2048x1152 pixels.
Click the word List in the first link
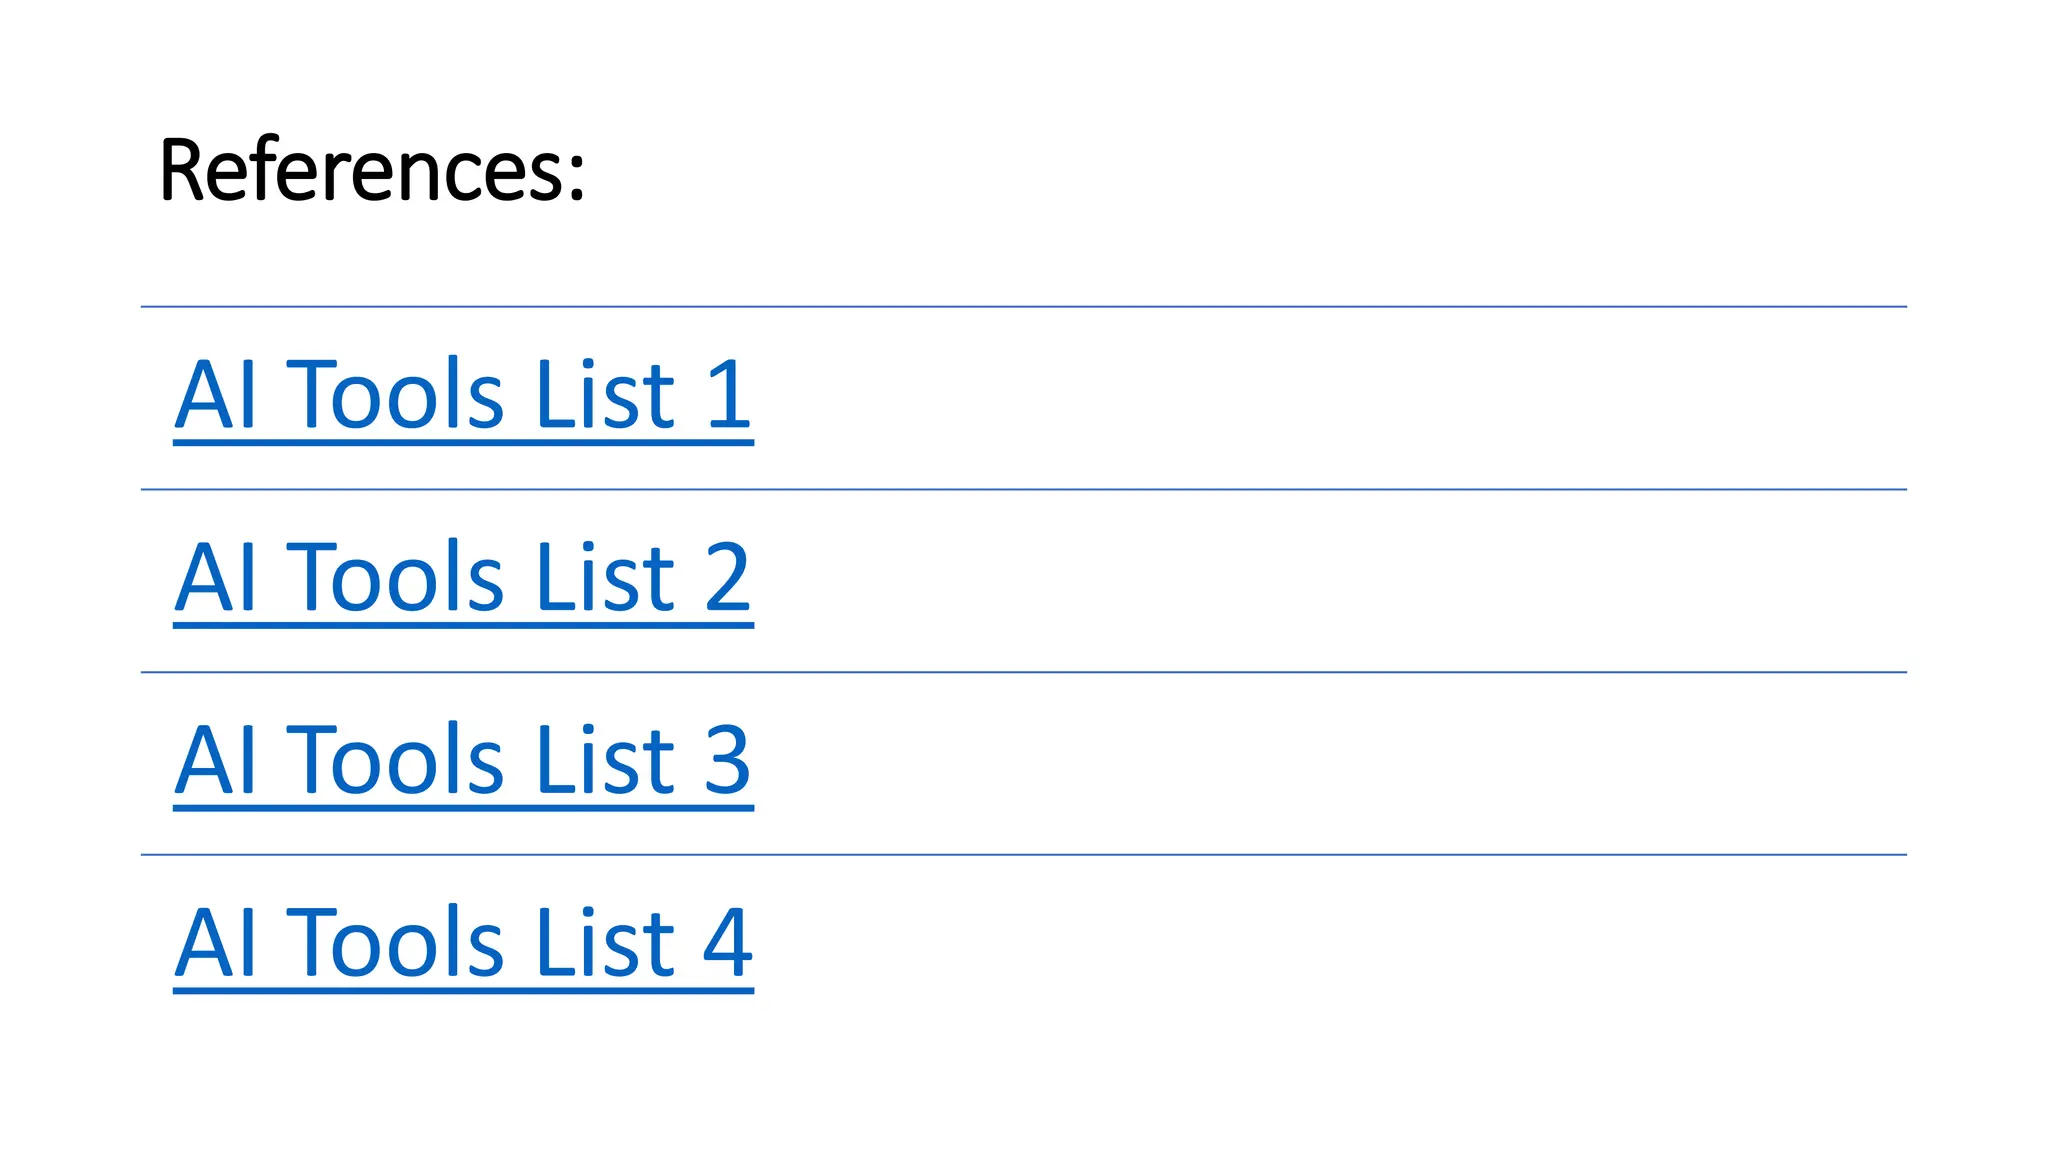[606, 394]
